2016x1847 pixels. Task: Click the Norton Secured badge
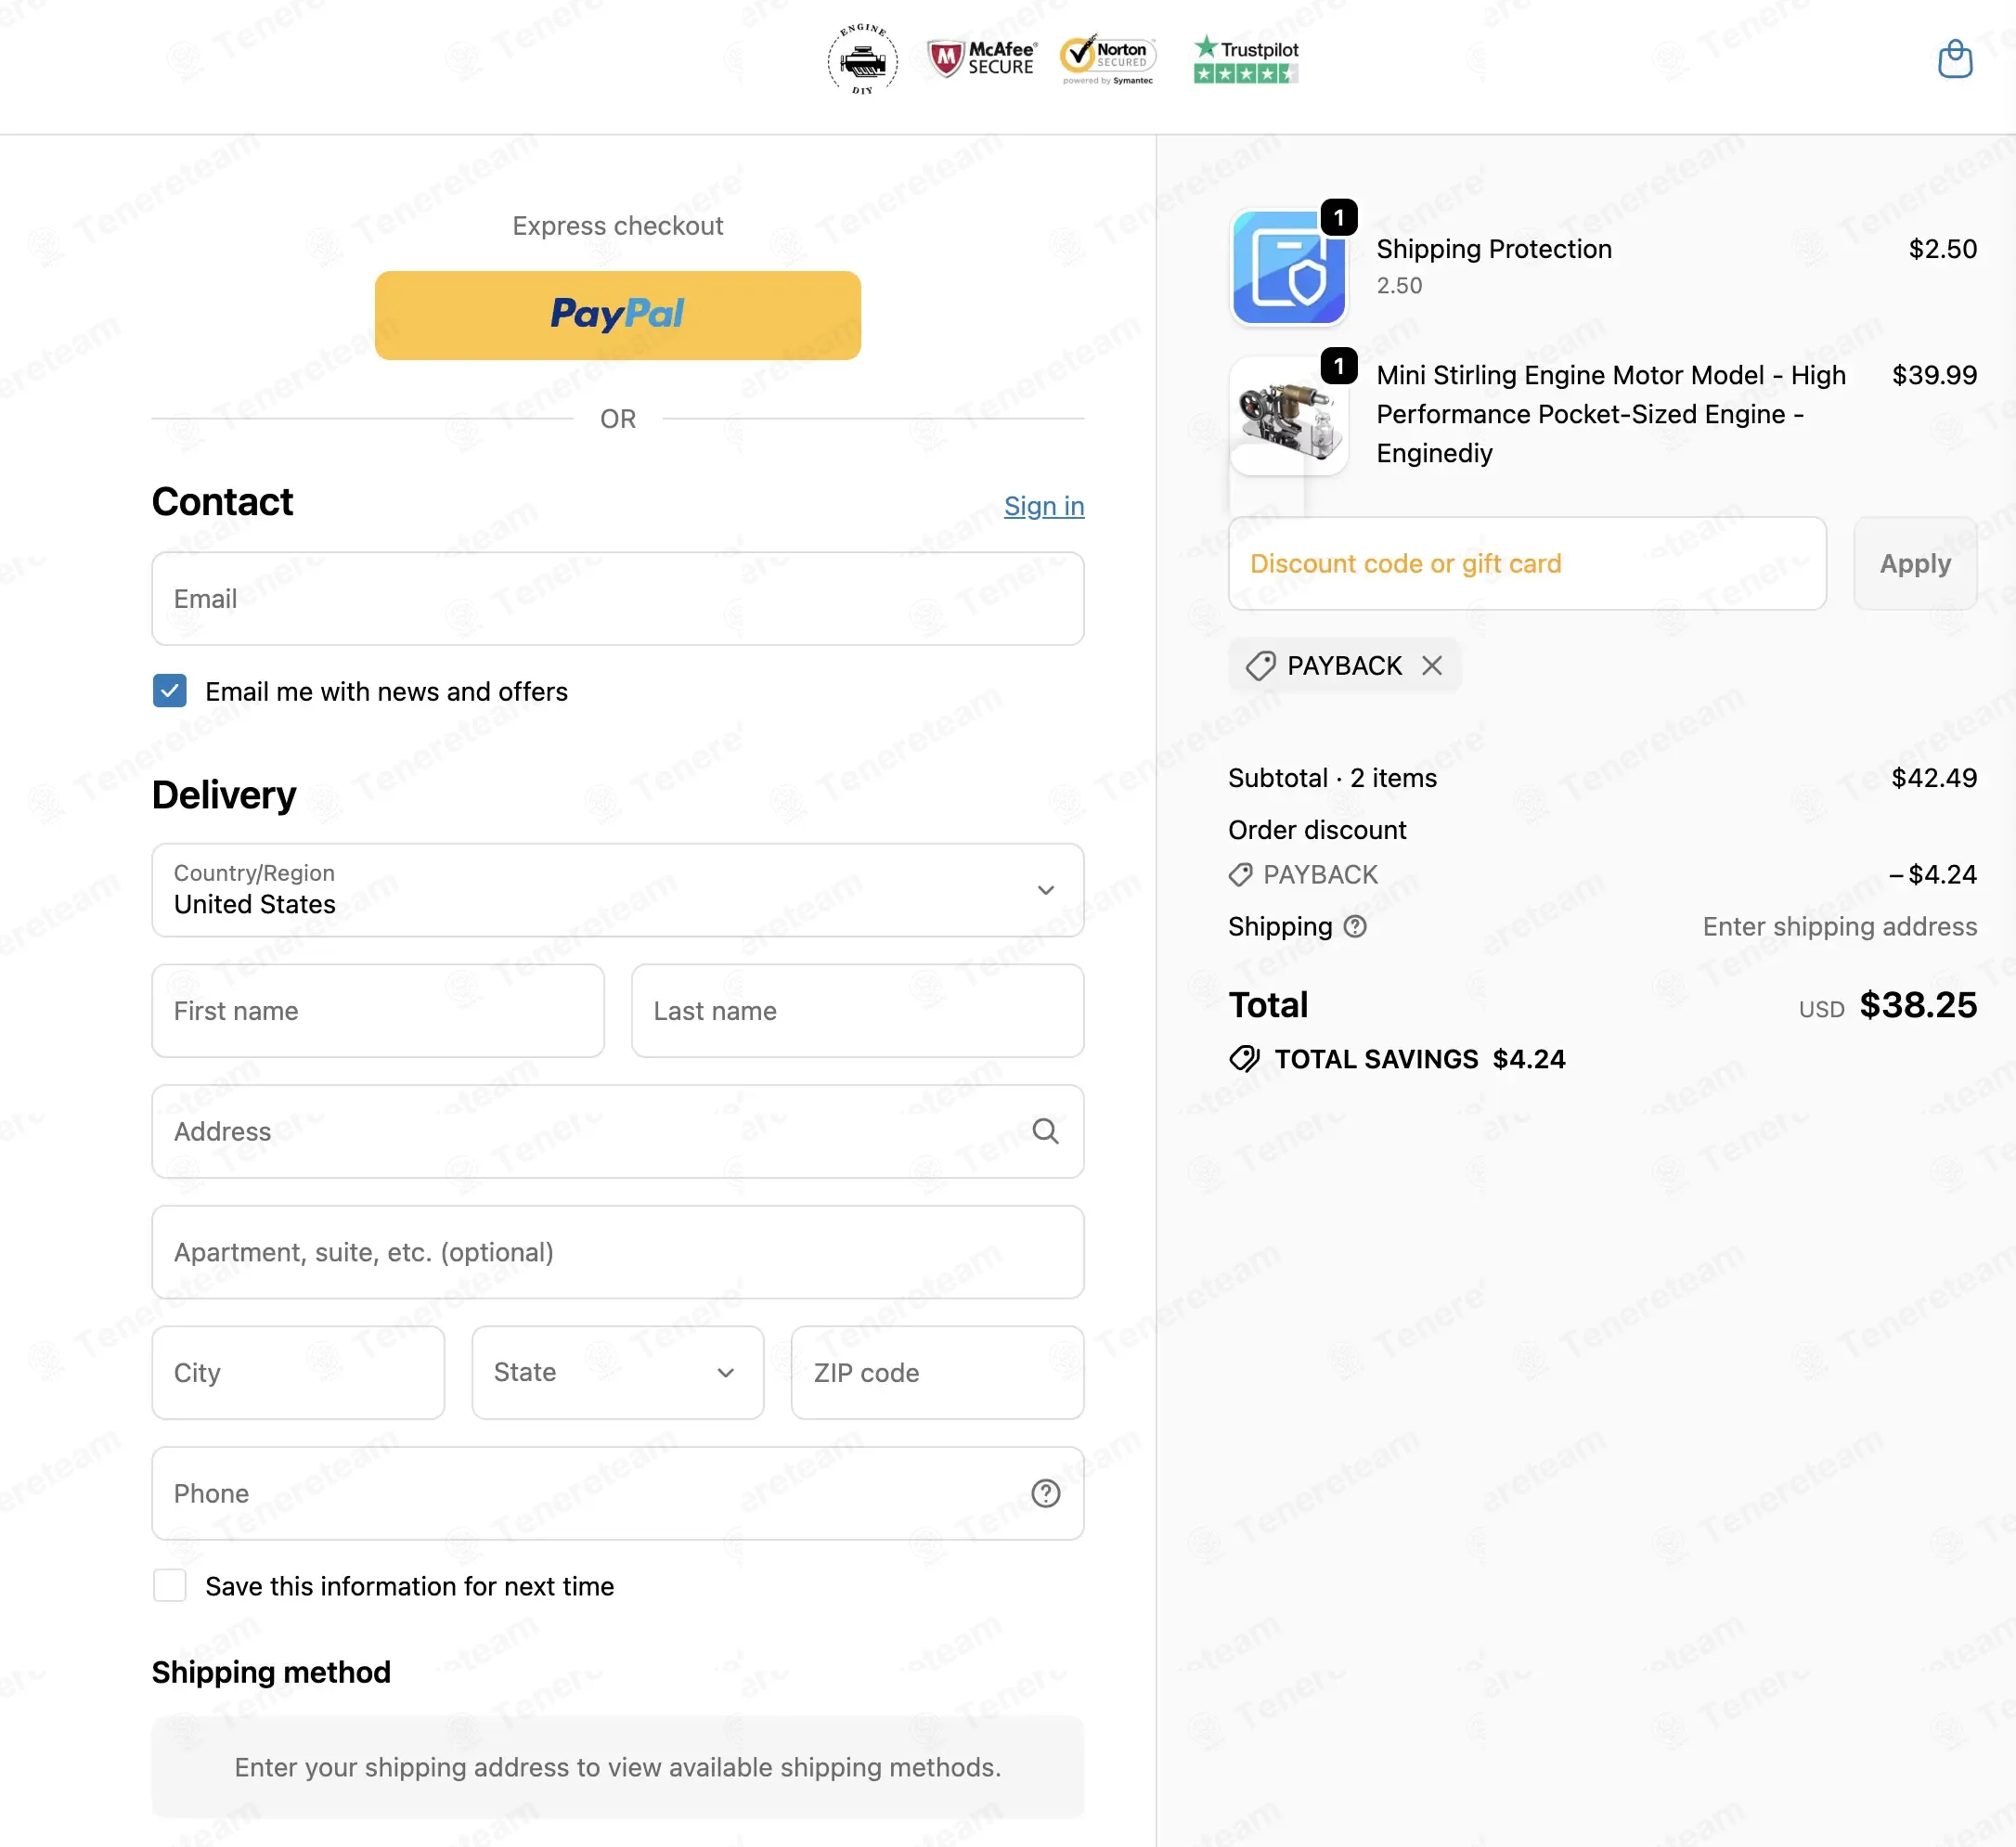coord(1108,60)
